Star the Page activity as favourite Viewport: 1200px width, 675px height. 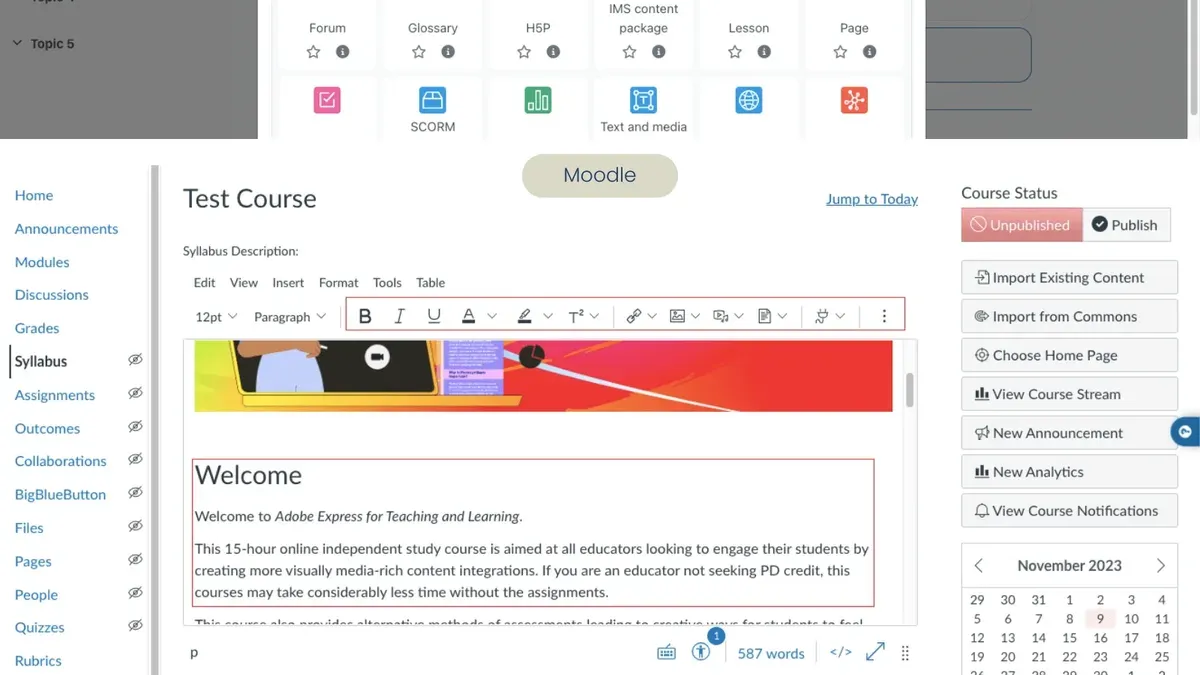[x=840, y=52]
